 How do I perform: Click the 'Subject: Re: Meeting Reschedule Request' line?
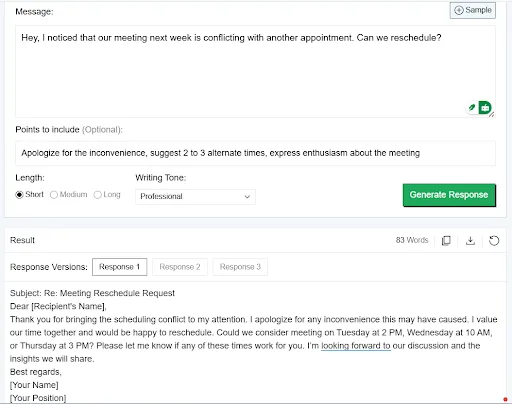pyautogui.click(x=92, y=293)
